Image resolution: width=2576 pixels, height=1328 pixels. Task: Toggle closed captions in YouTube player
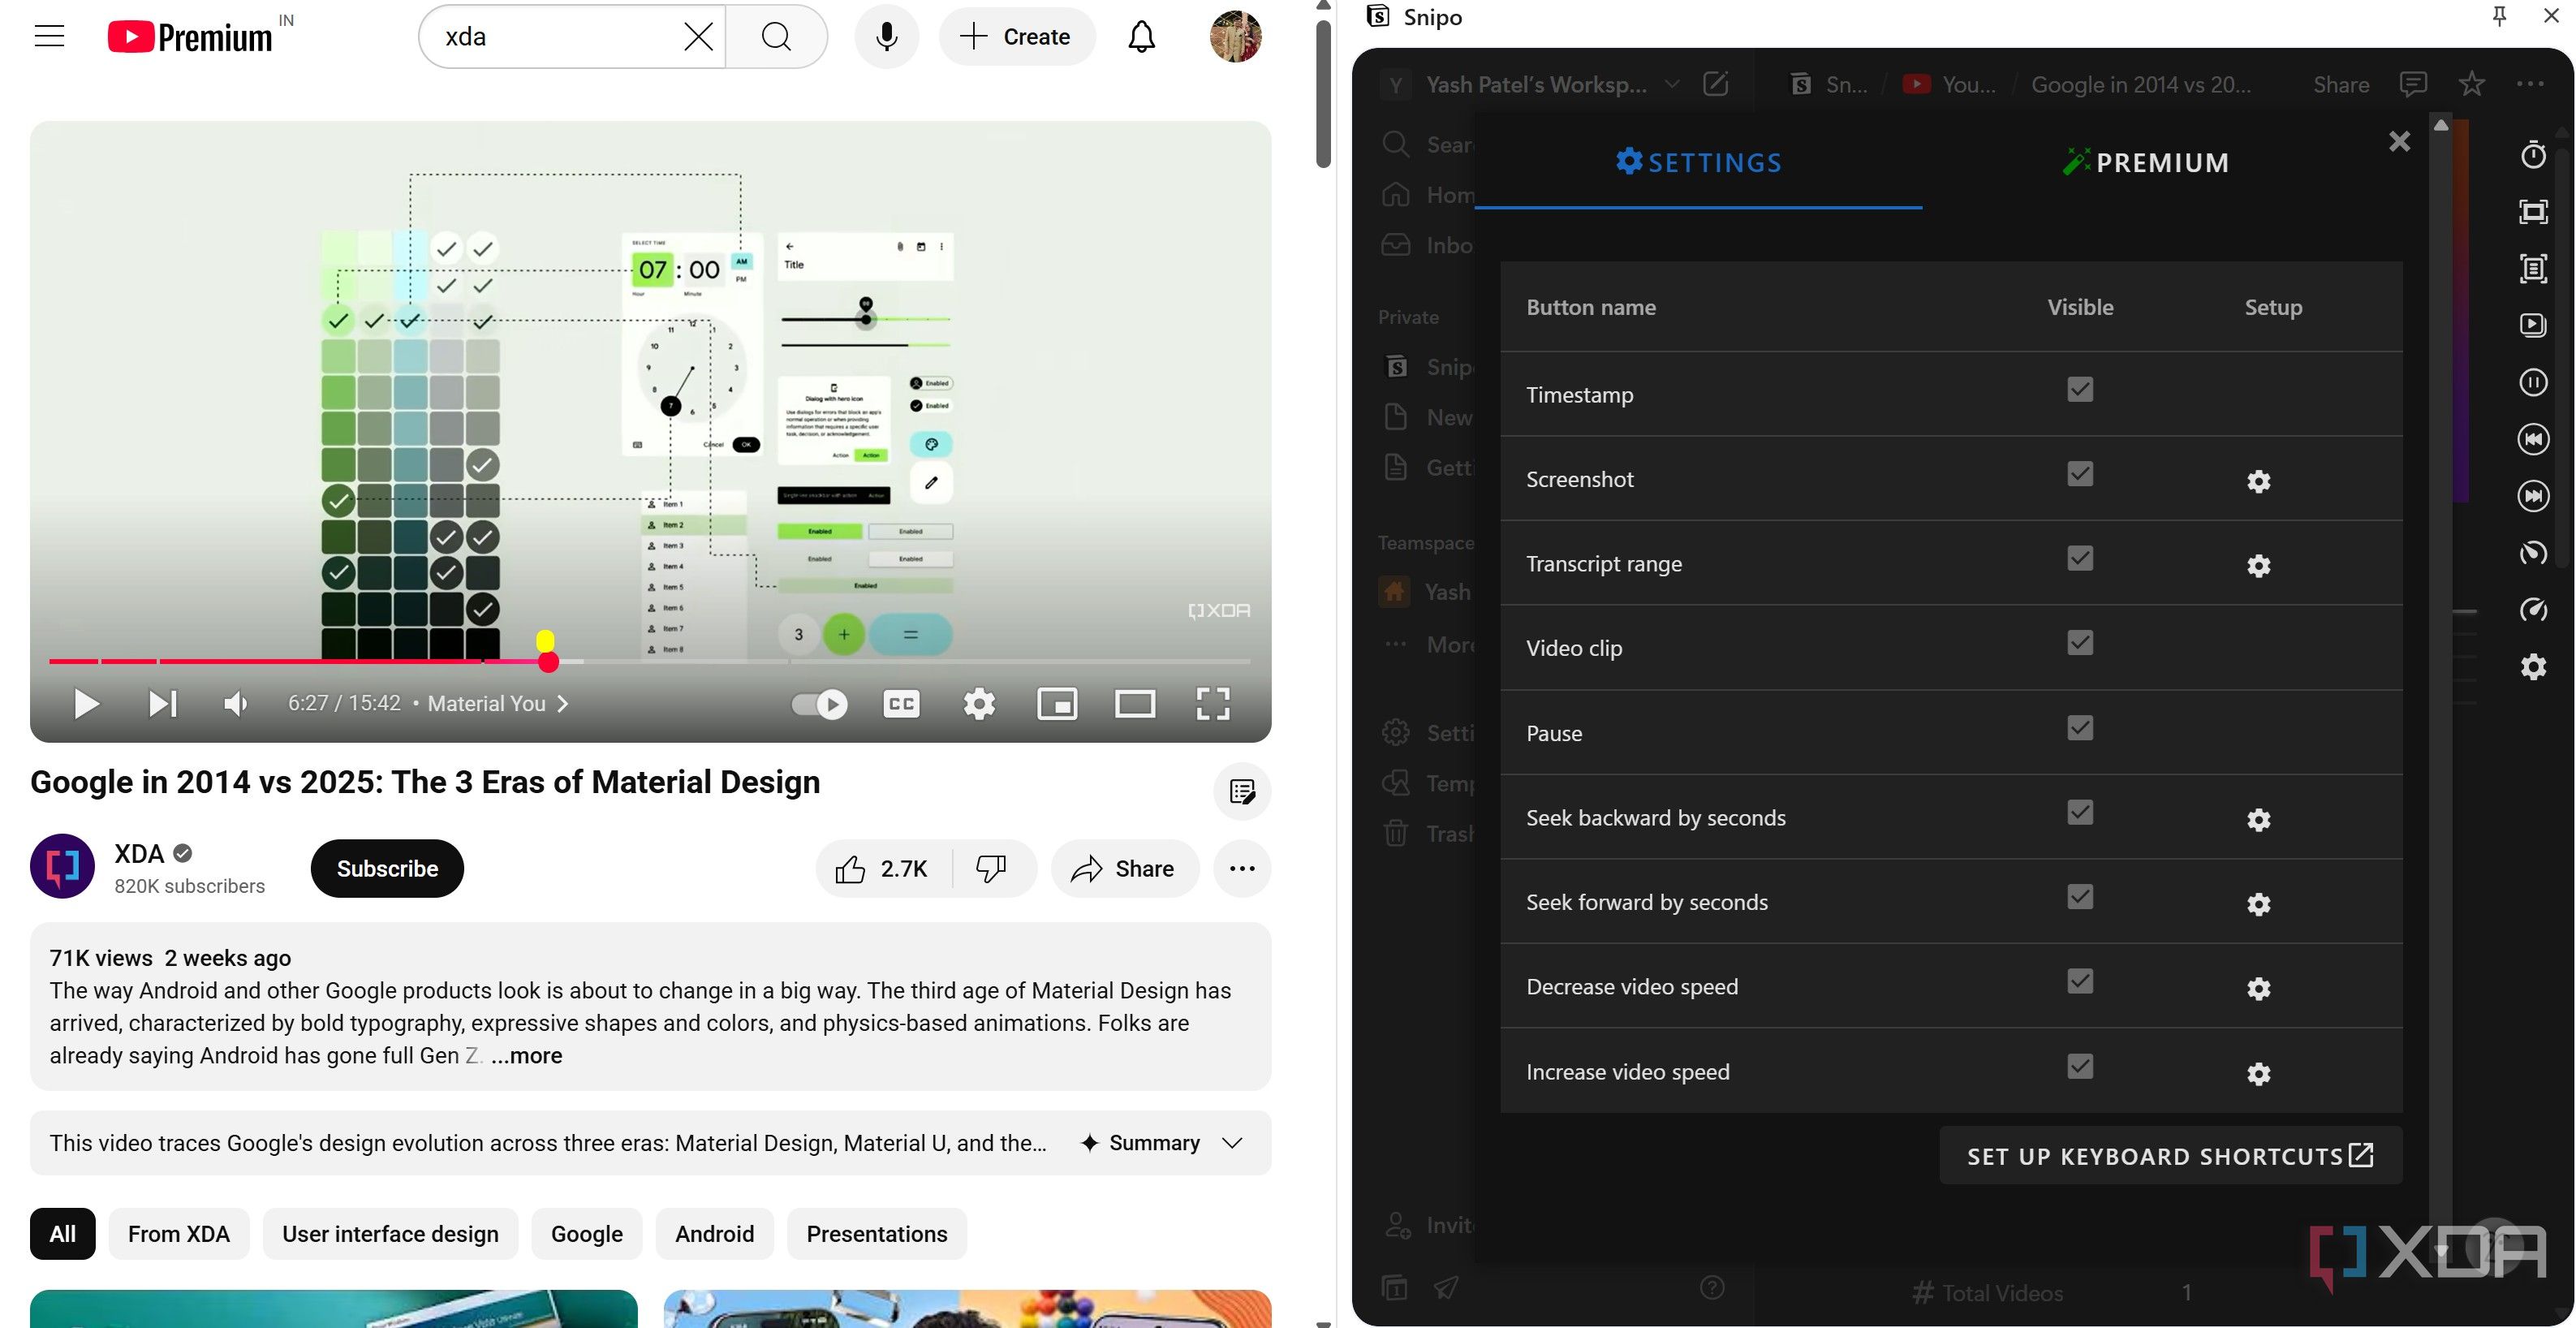click(901, 704)
